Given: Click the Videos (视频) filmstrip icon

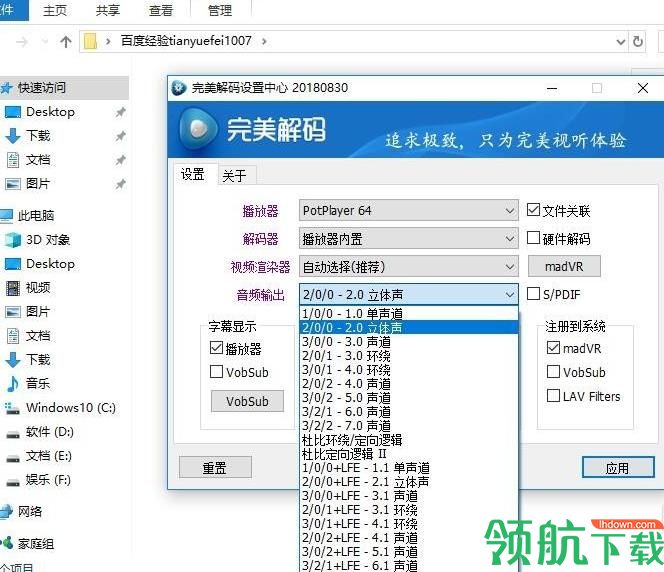Looking at the screenshot, I should [13, 288].
